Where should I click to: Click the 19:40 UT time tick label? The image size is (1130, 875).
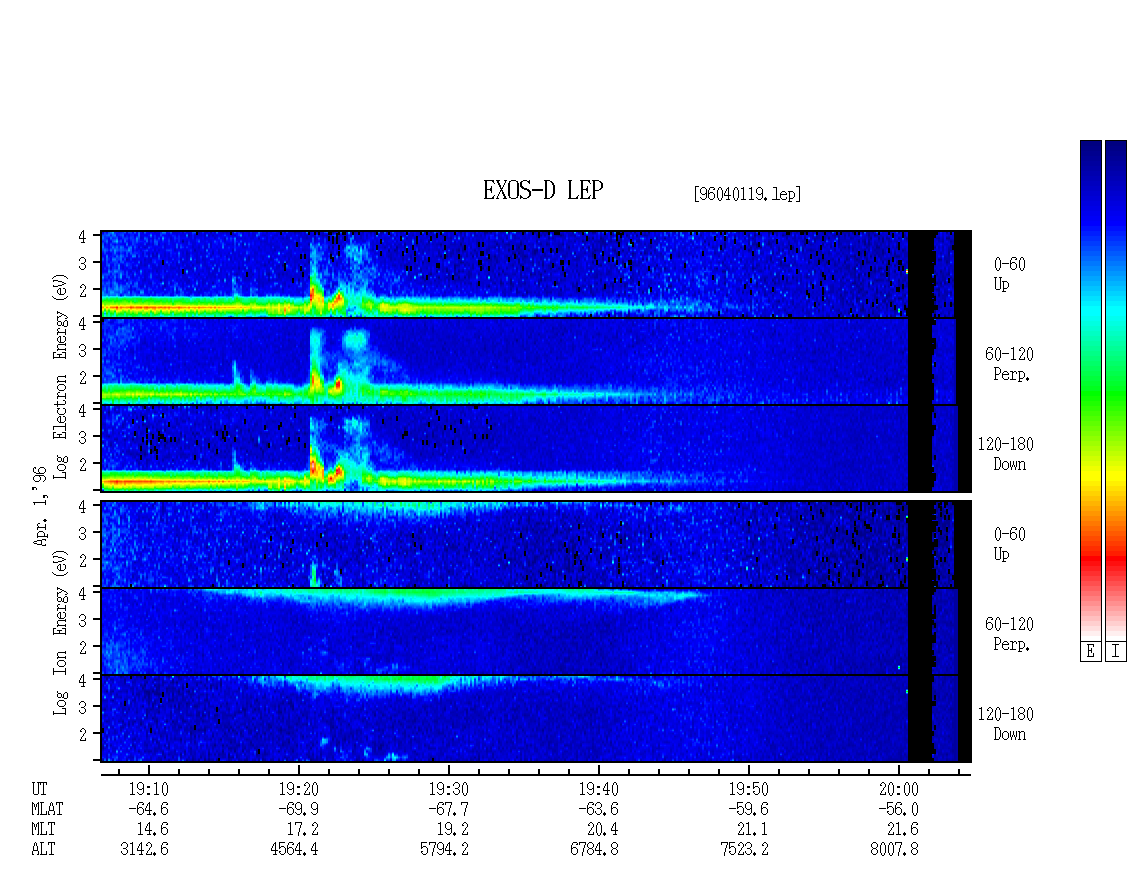(598, 789)
